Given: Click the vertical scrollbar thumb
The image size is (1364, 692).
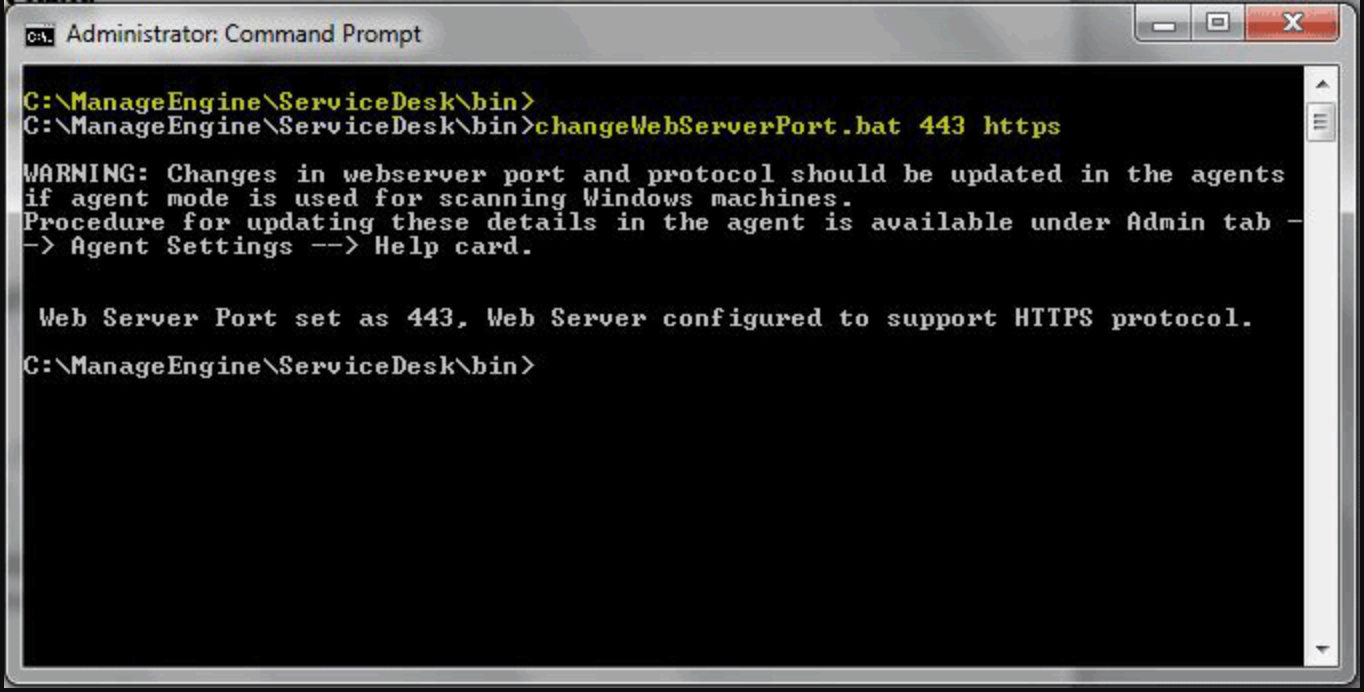Looking at the screenshot, I should pyautogui.click(x=1322, y=123).
